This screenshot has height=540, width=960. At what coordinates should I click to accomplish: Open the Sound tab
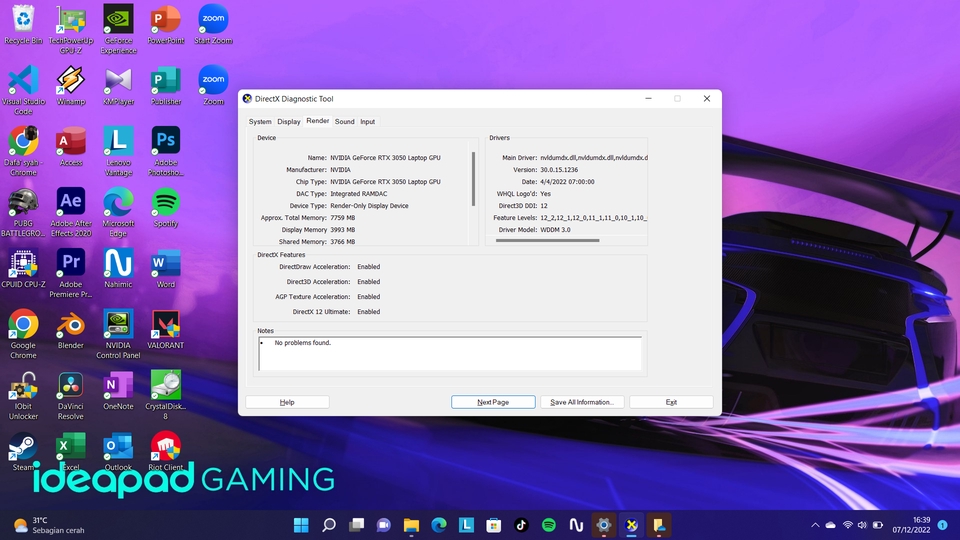tap(344, 122)
